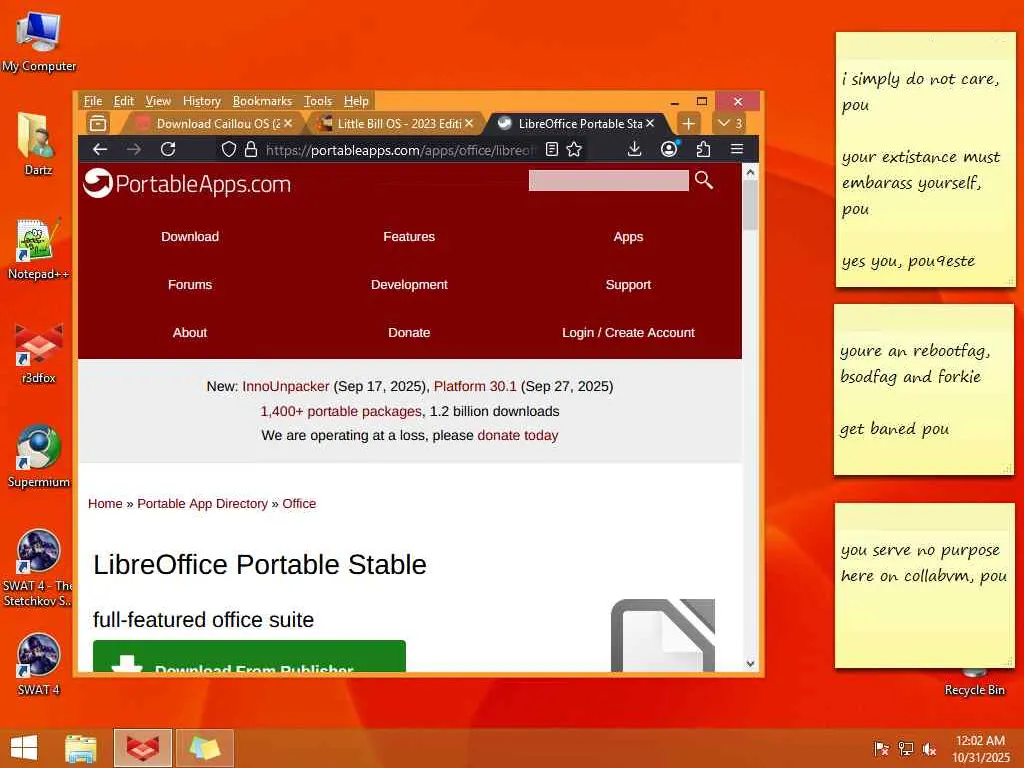Launch r3dfox desktop shortcut
The width and height of the screenshot is (1024, 768).
(39, 353)
